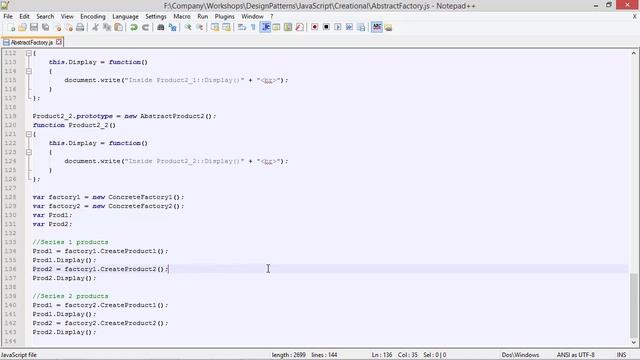This screenshot has height=360, width=640.
Task: Open the Window menu
Action: (252, 16)
